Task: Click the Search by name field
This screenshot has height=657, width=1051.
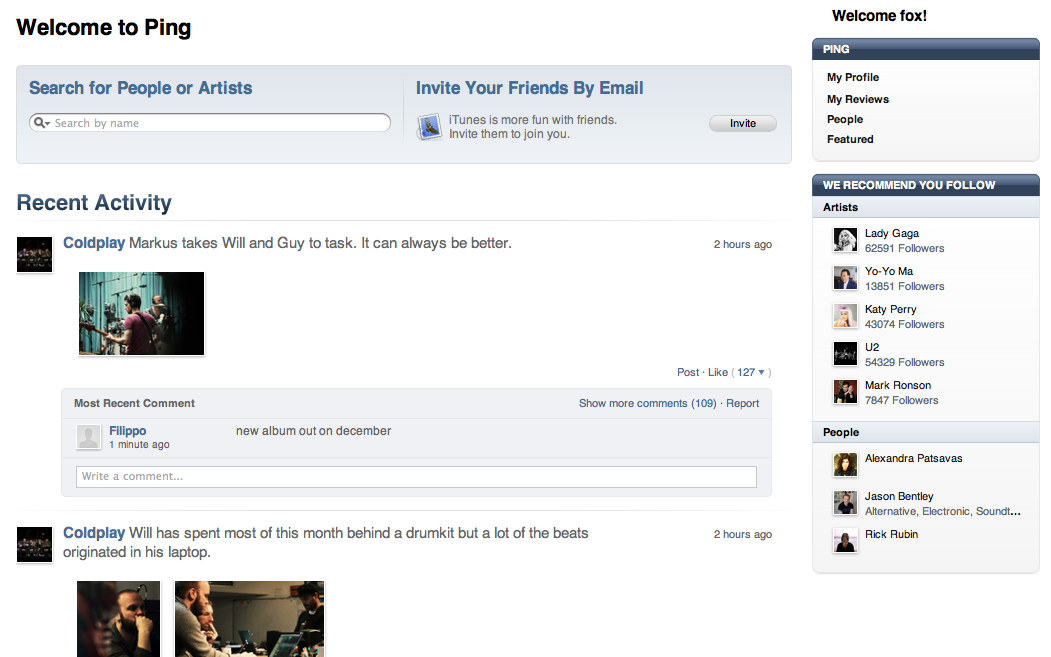Action: [x=210, y=123]
